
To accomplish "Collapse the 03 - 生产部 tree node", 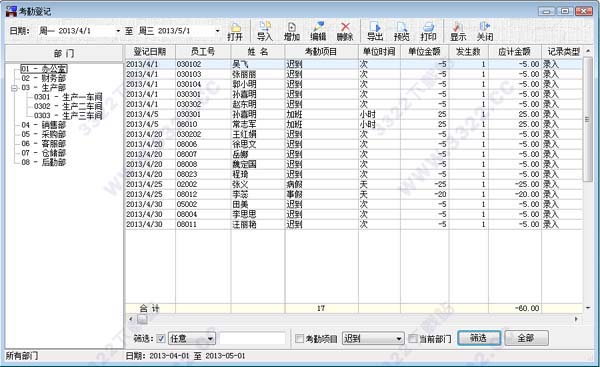I will coord(15,88).
